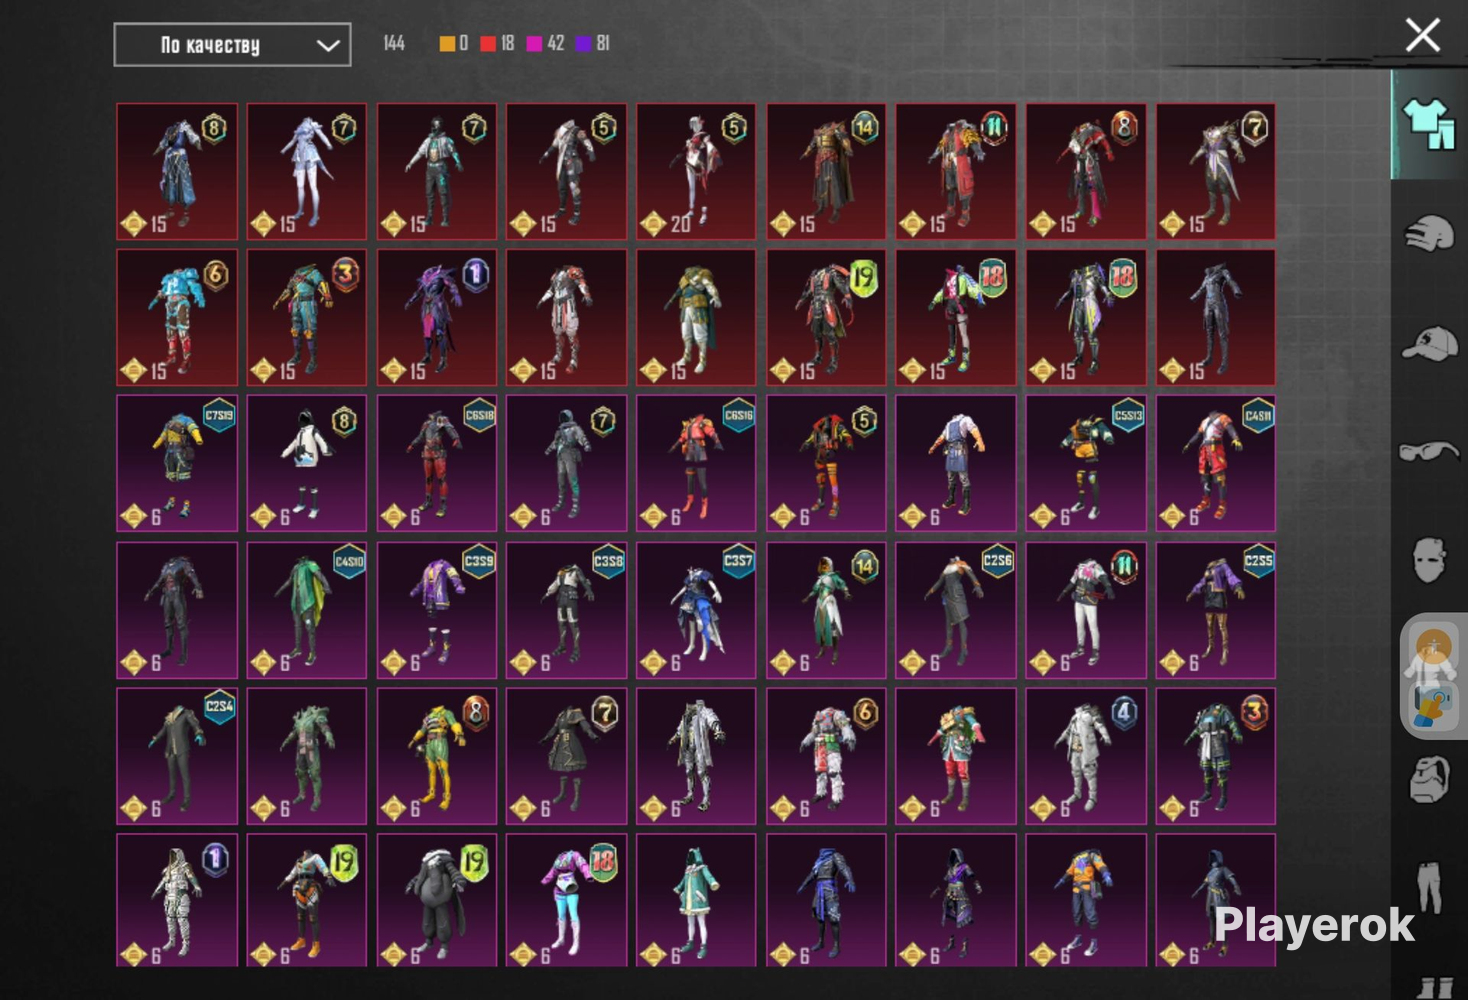Screen dimensions: 1468x1000
Task: Select the purple jacket outfit labeled C3S9
Action: [x=437, y=610]
